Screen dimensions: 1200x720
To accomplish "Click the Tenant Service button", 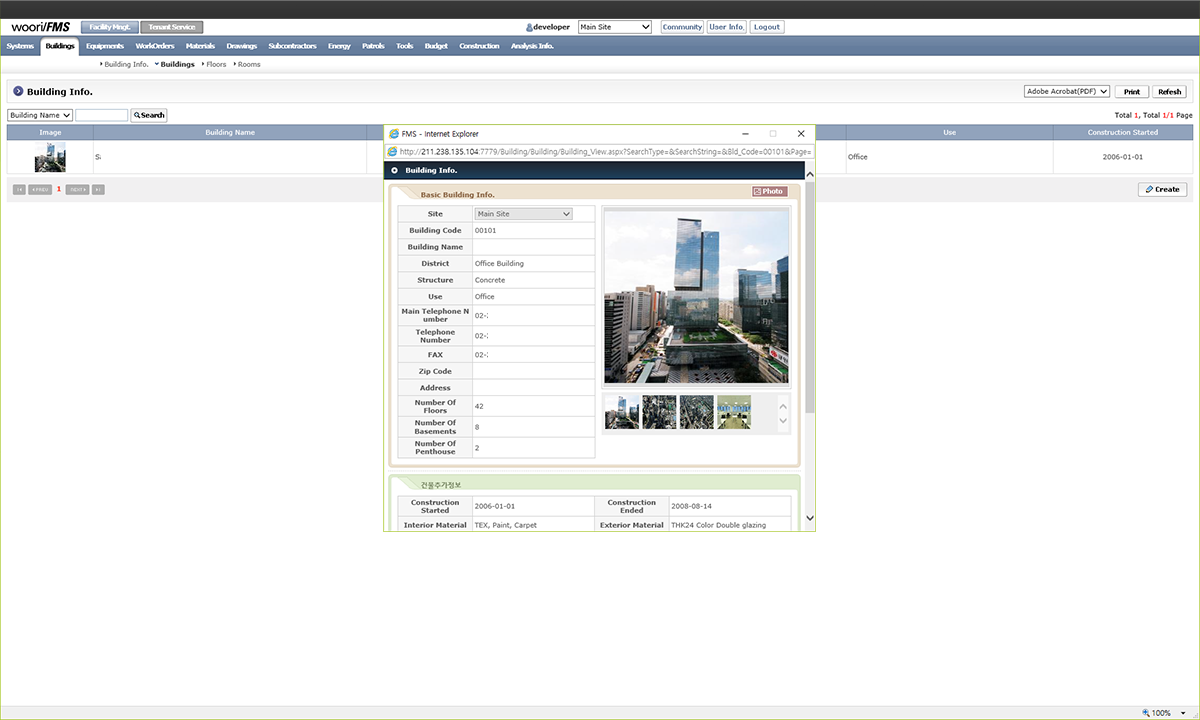I will pos(172,27).
